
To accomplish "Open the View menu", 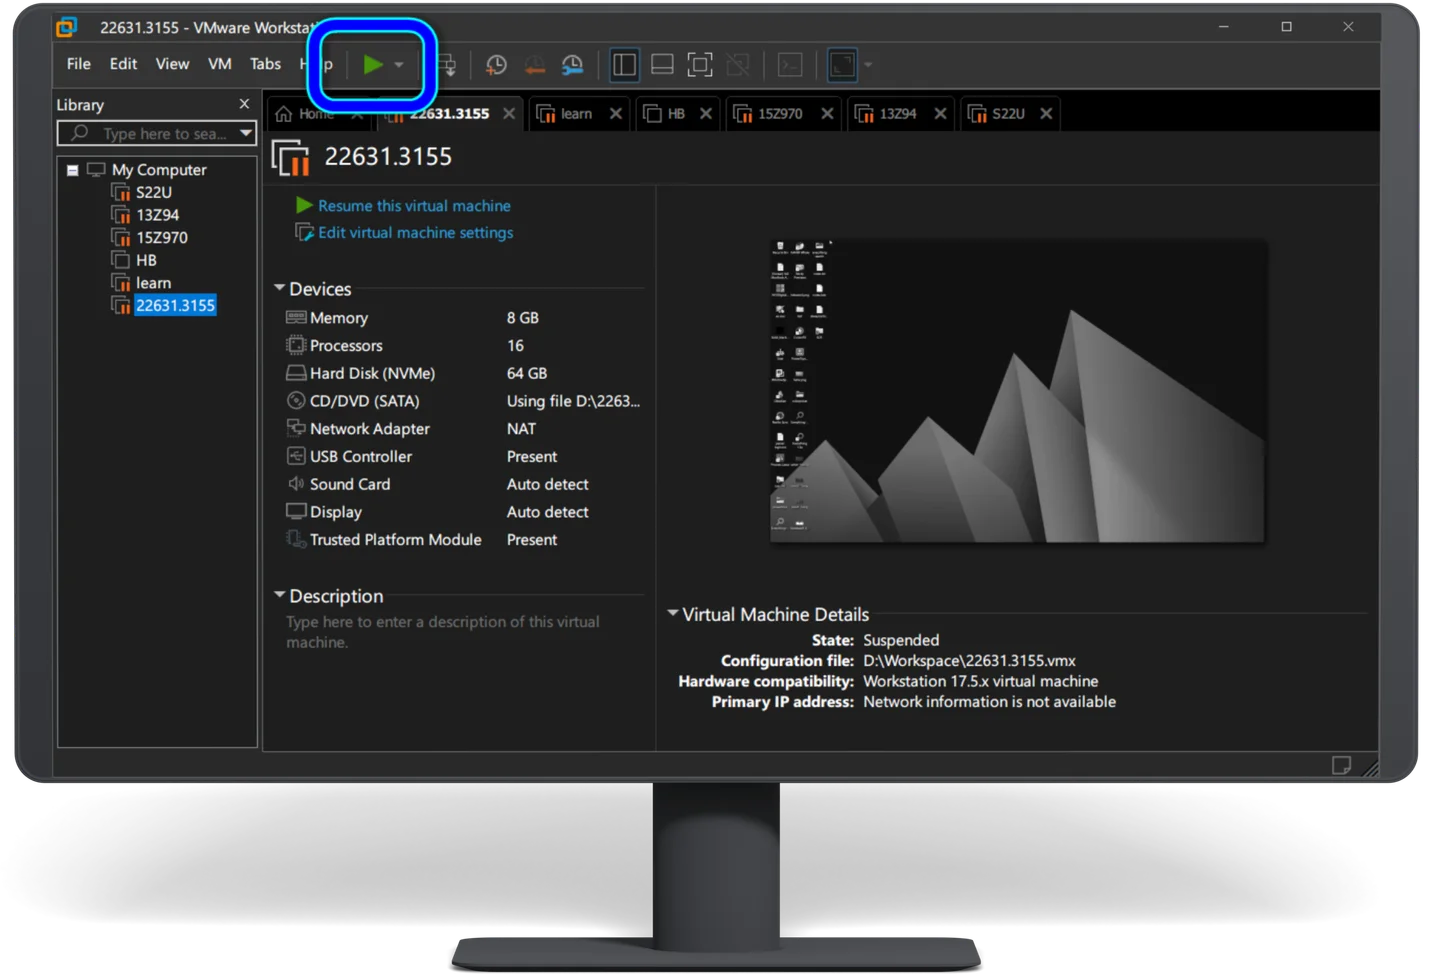I will coord(172,64).
